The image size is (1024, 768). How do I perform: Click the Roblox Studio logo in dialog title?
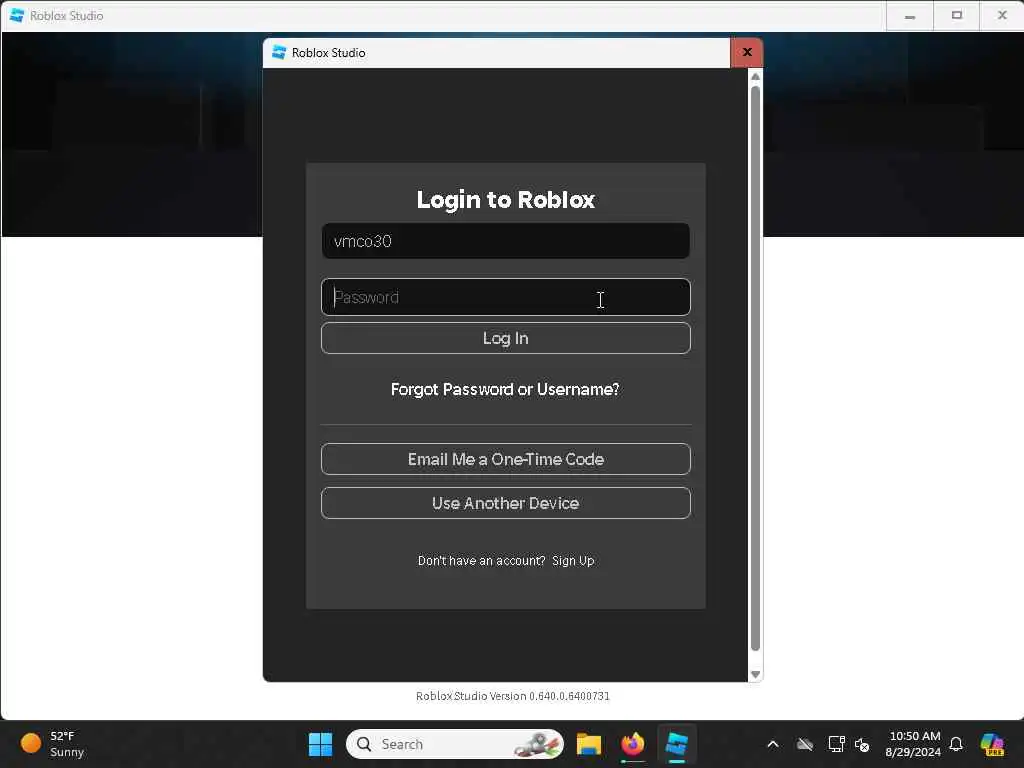click(279, 53)
